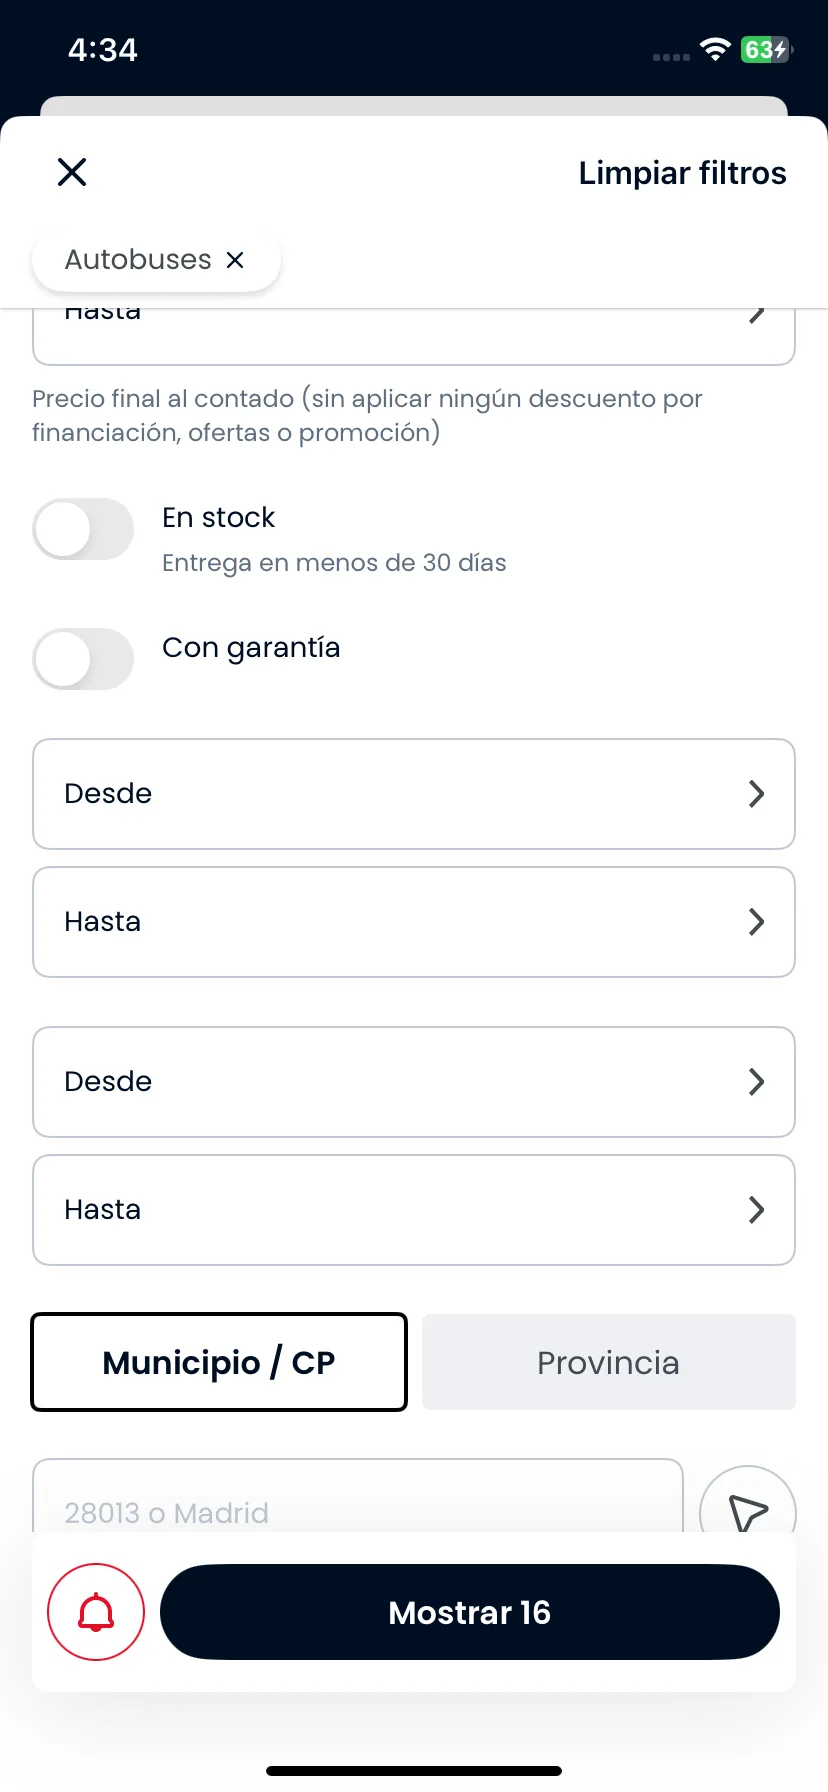
Task: Expand the last Hasta selector
Action: pos(414,1210)
